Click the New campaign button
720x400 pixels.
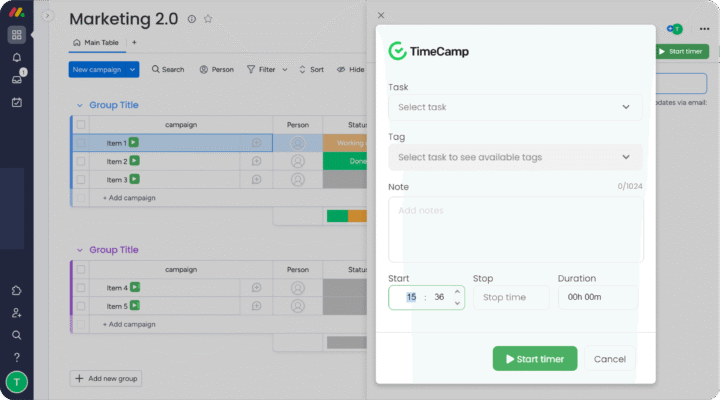click(97, 70)
